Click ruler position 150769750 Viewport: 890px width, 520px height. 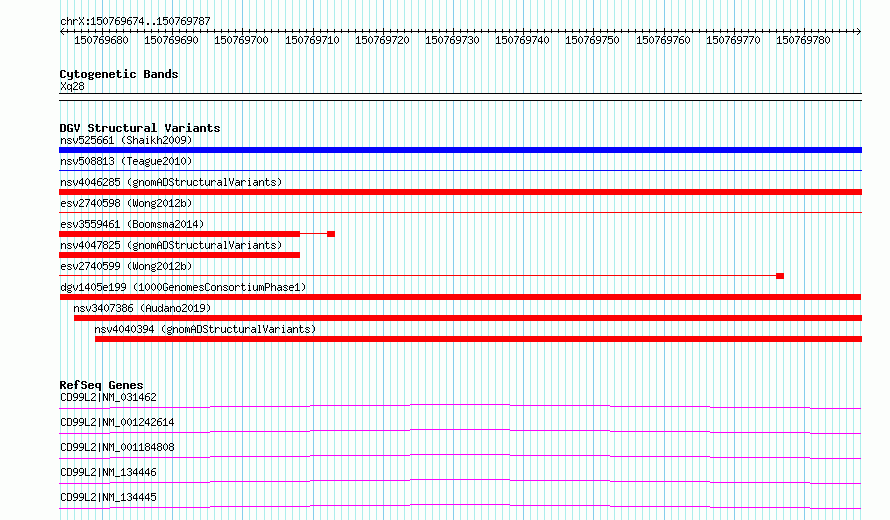point(592,40)
